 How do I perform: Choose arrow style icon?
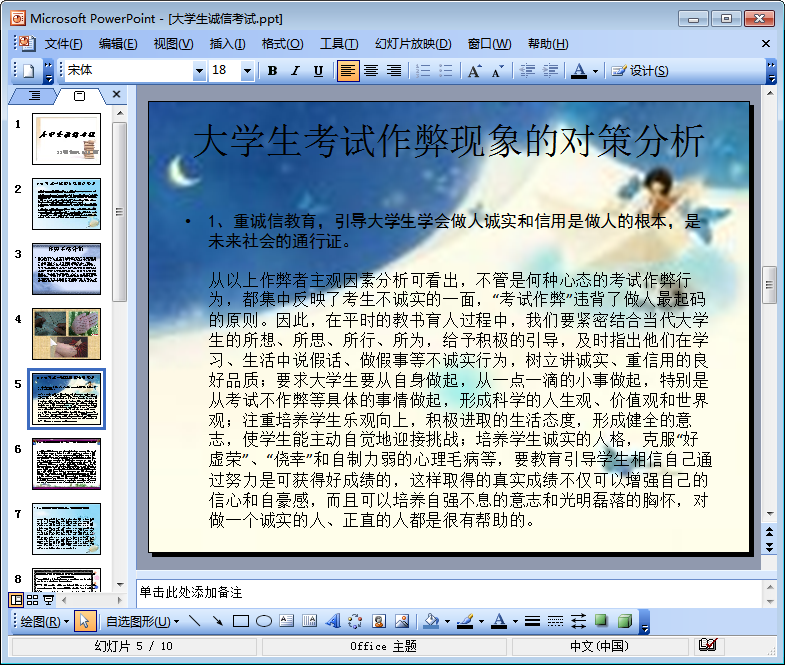click(x=578, y=621)
